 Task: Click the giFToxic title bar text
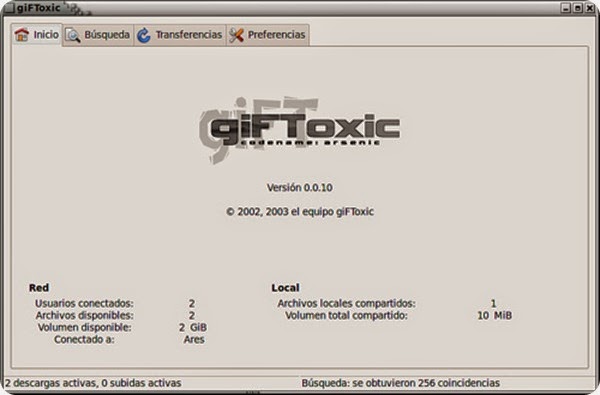pyautogui.click(x=38, y=8)
